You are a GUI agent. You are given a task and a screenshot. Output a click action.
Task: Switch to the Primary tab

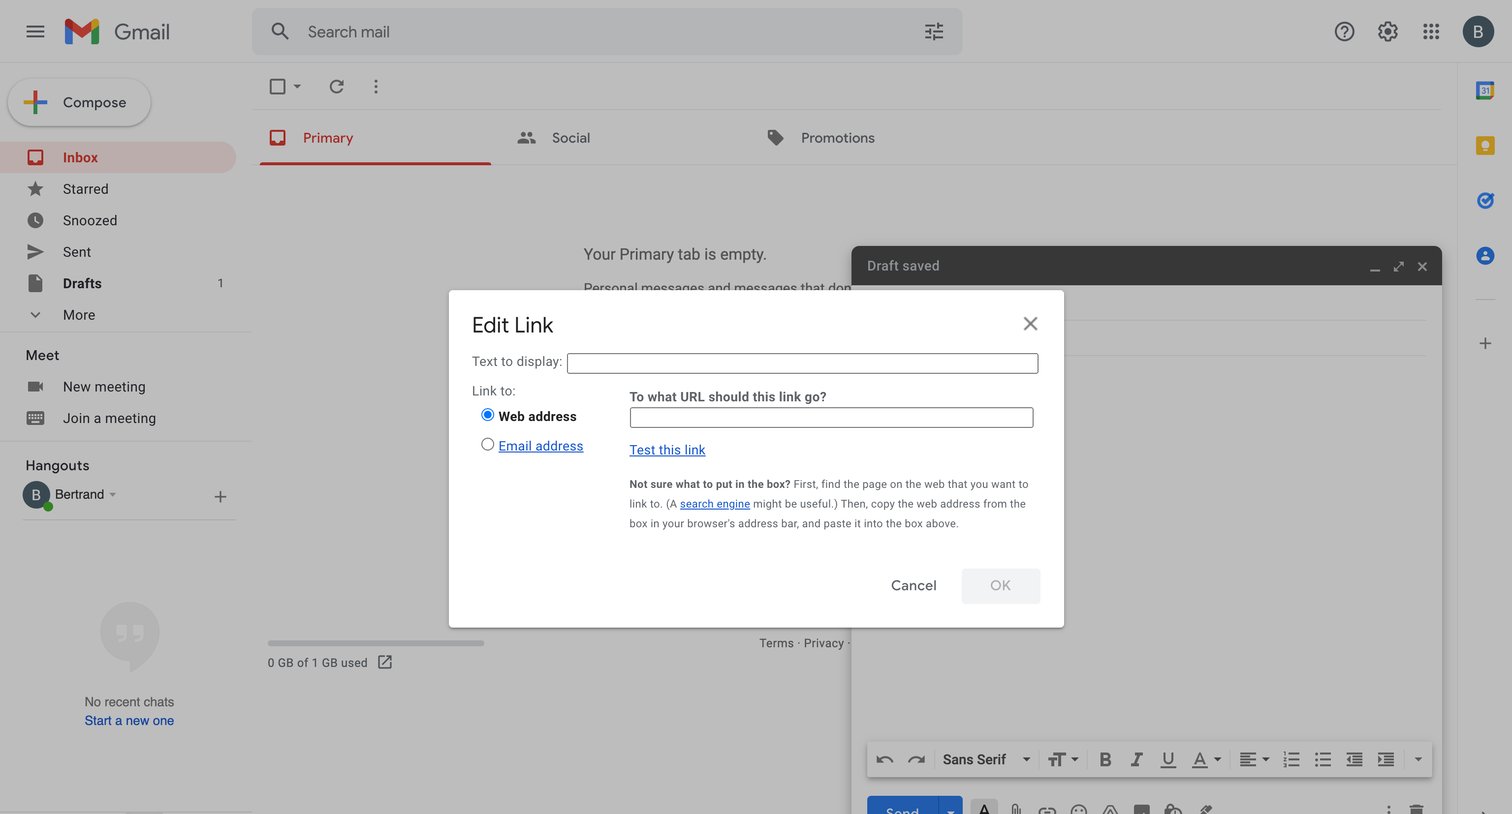(x=375, y=138)
